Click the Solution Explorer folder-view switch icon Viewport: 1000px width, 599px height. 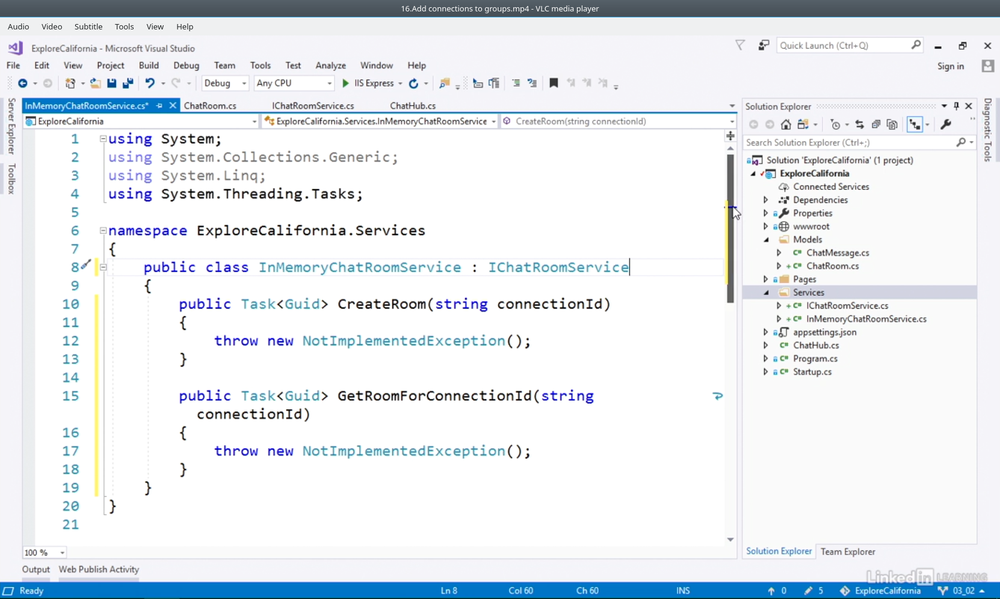pos(803,124)
